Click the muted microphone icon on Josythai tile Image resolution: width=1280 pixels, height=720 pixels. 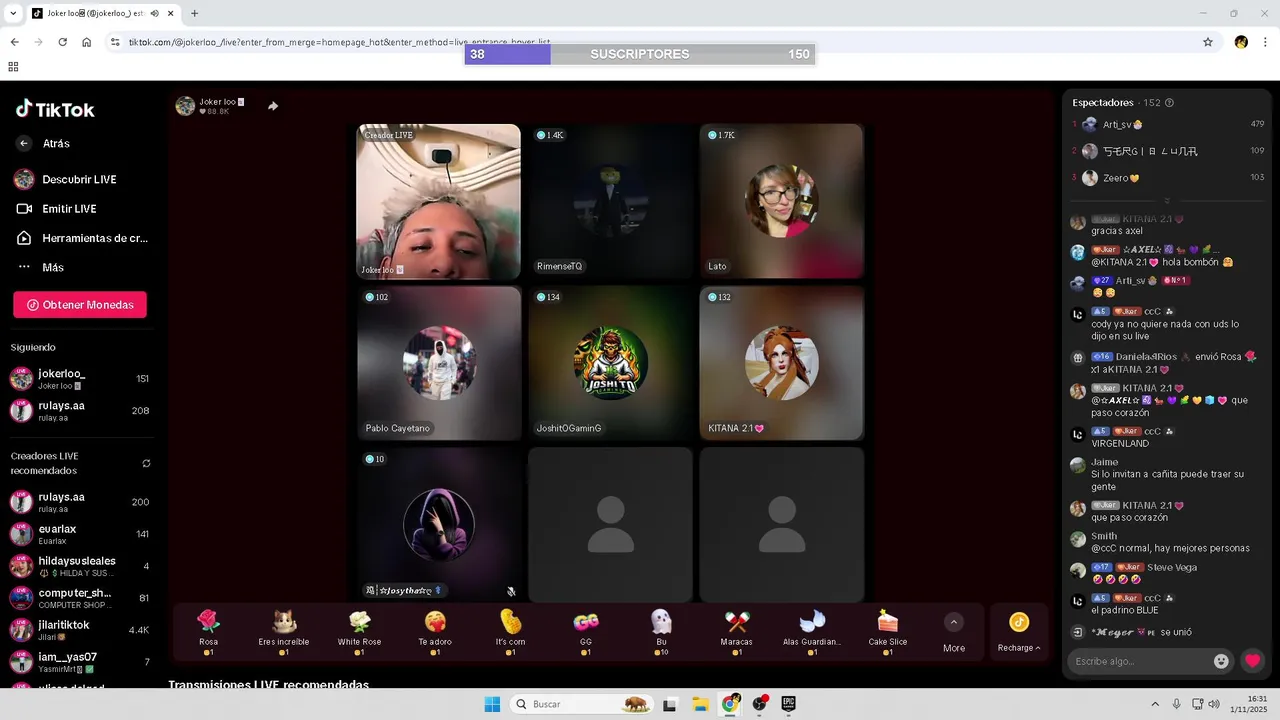511,591
